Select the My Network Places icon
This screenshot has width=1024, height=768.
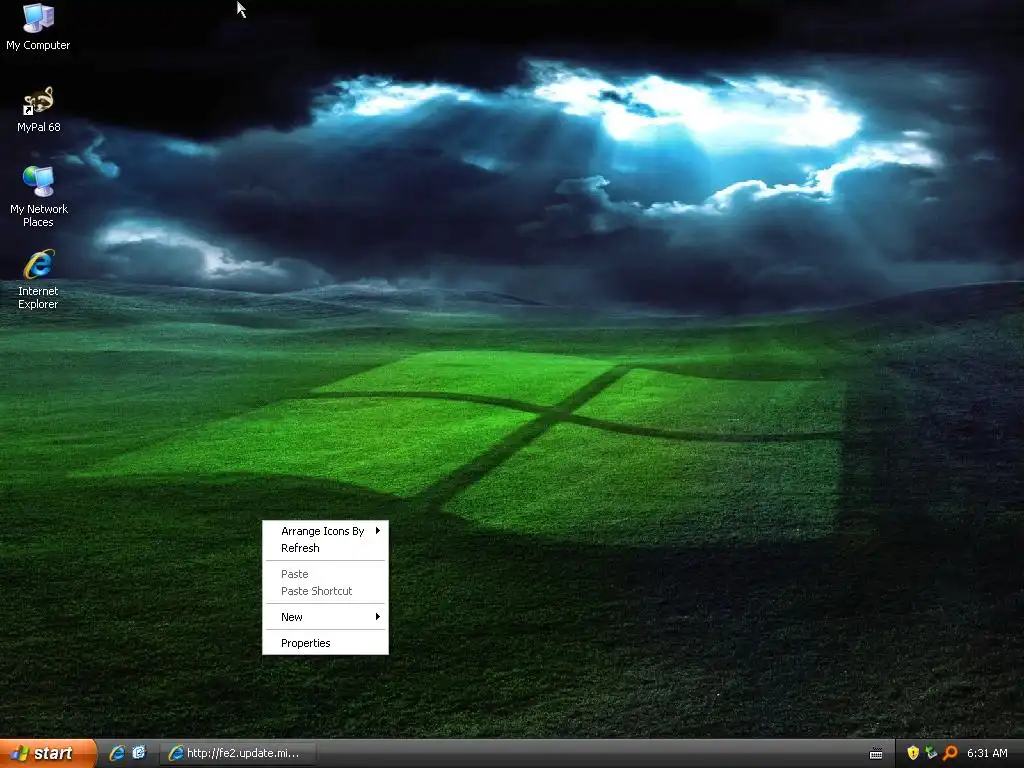(x=38, y=196)
